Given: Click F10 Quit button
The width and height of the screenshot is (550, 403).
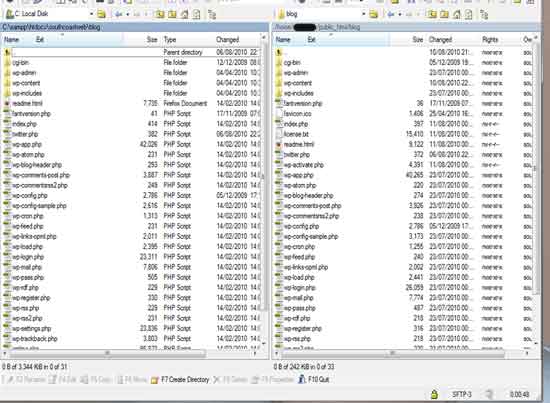Looking at the screenshot, I should (x=314, y=380).
